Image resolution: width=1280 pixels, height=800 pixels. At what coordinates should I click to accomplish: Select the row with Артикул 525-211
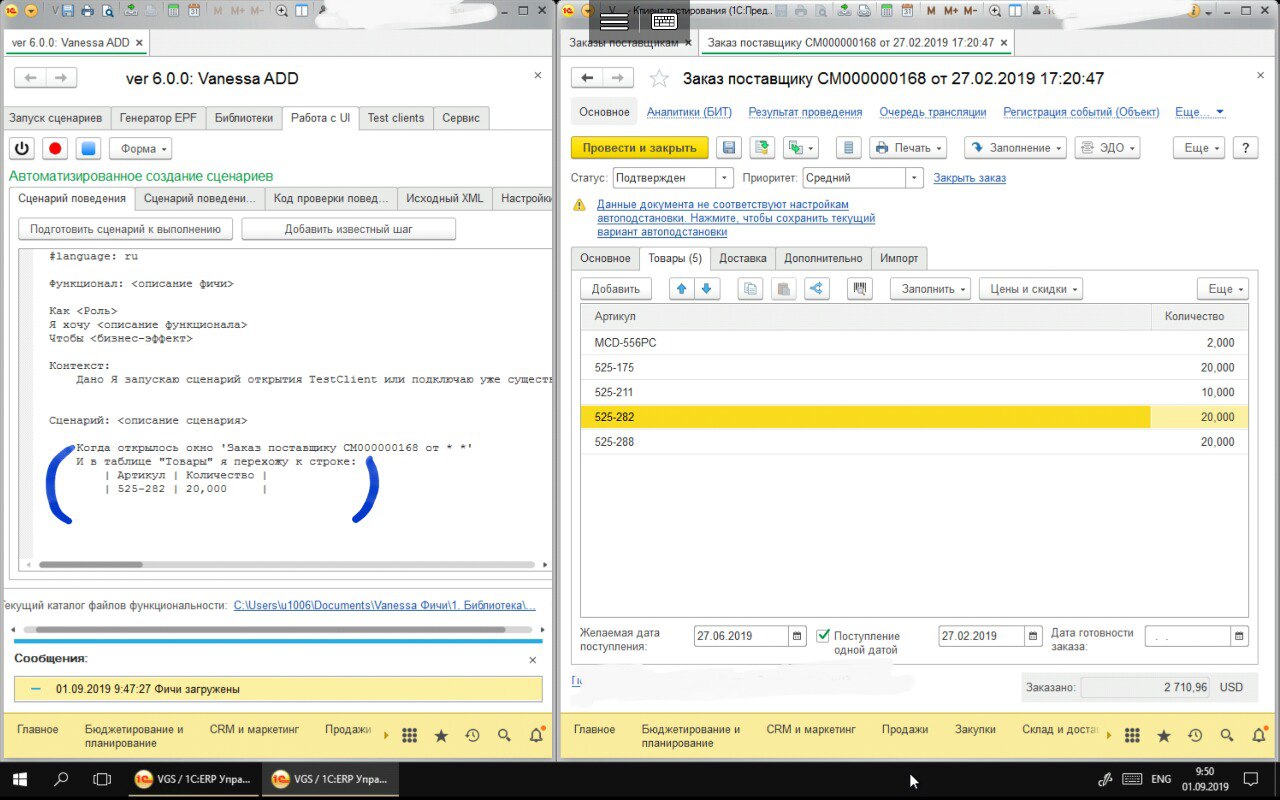click(914, 392)
